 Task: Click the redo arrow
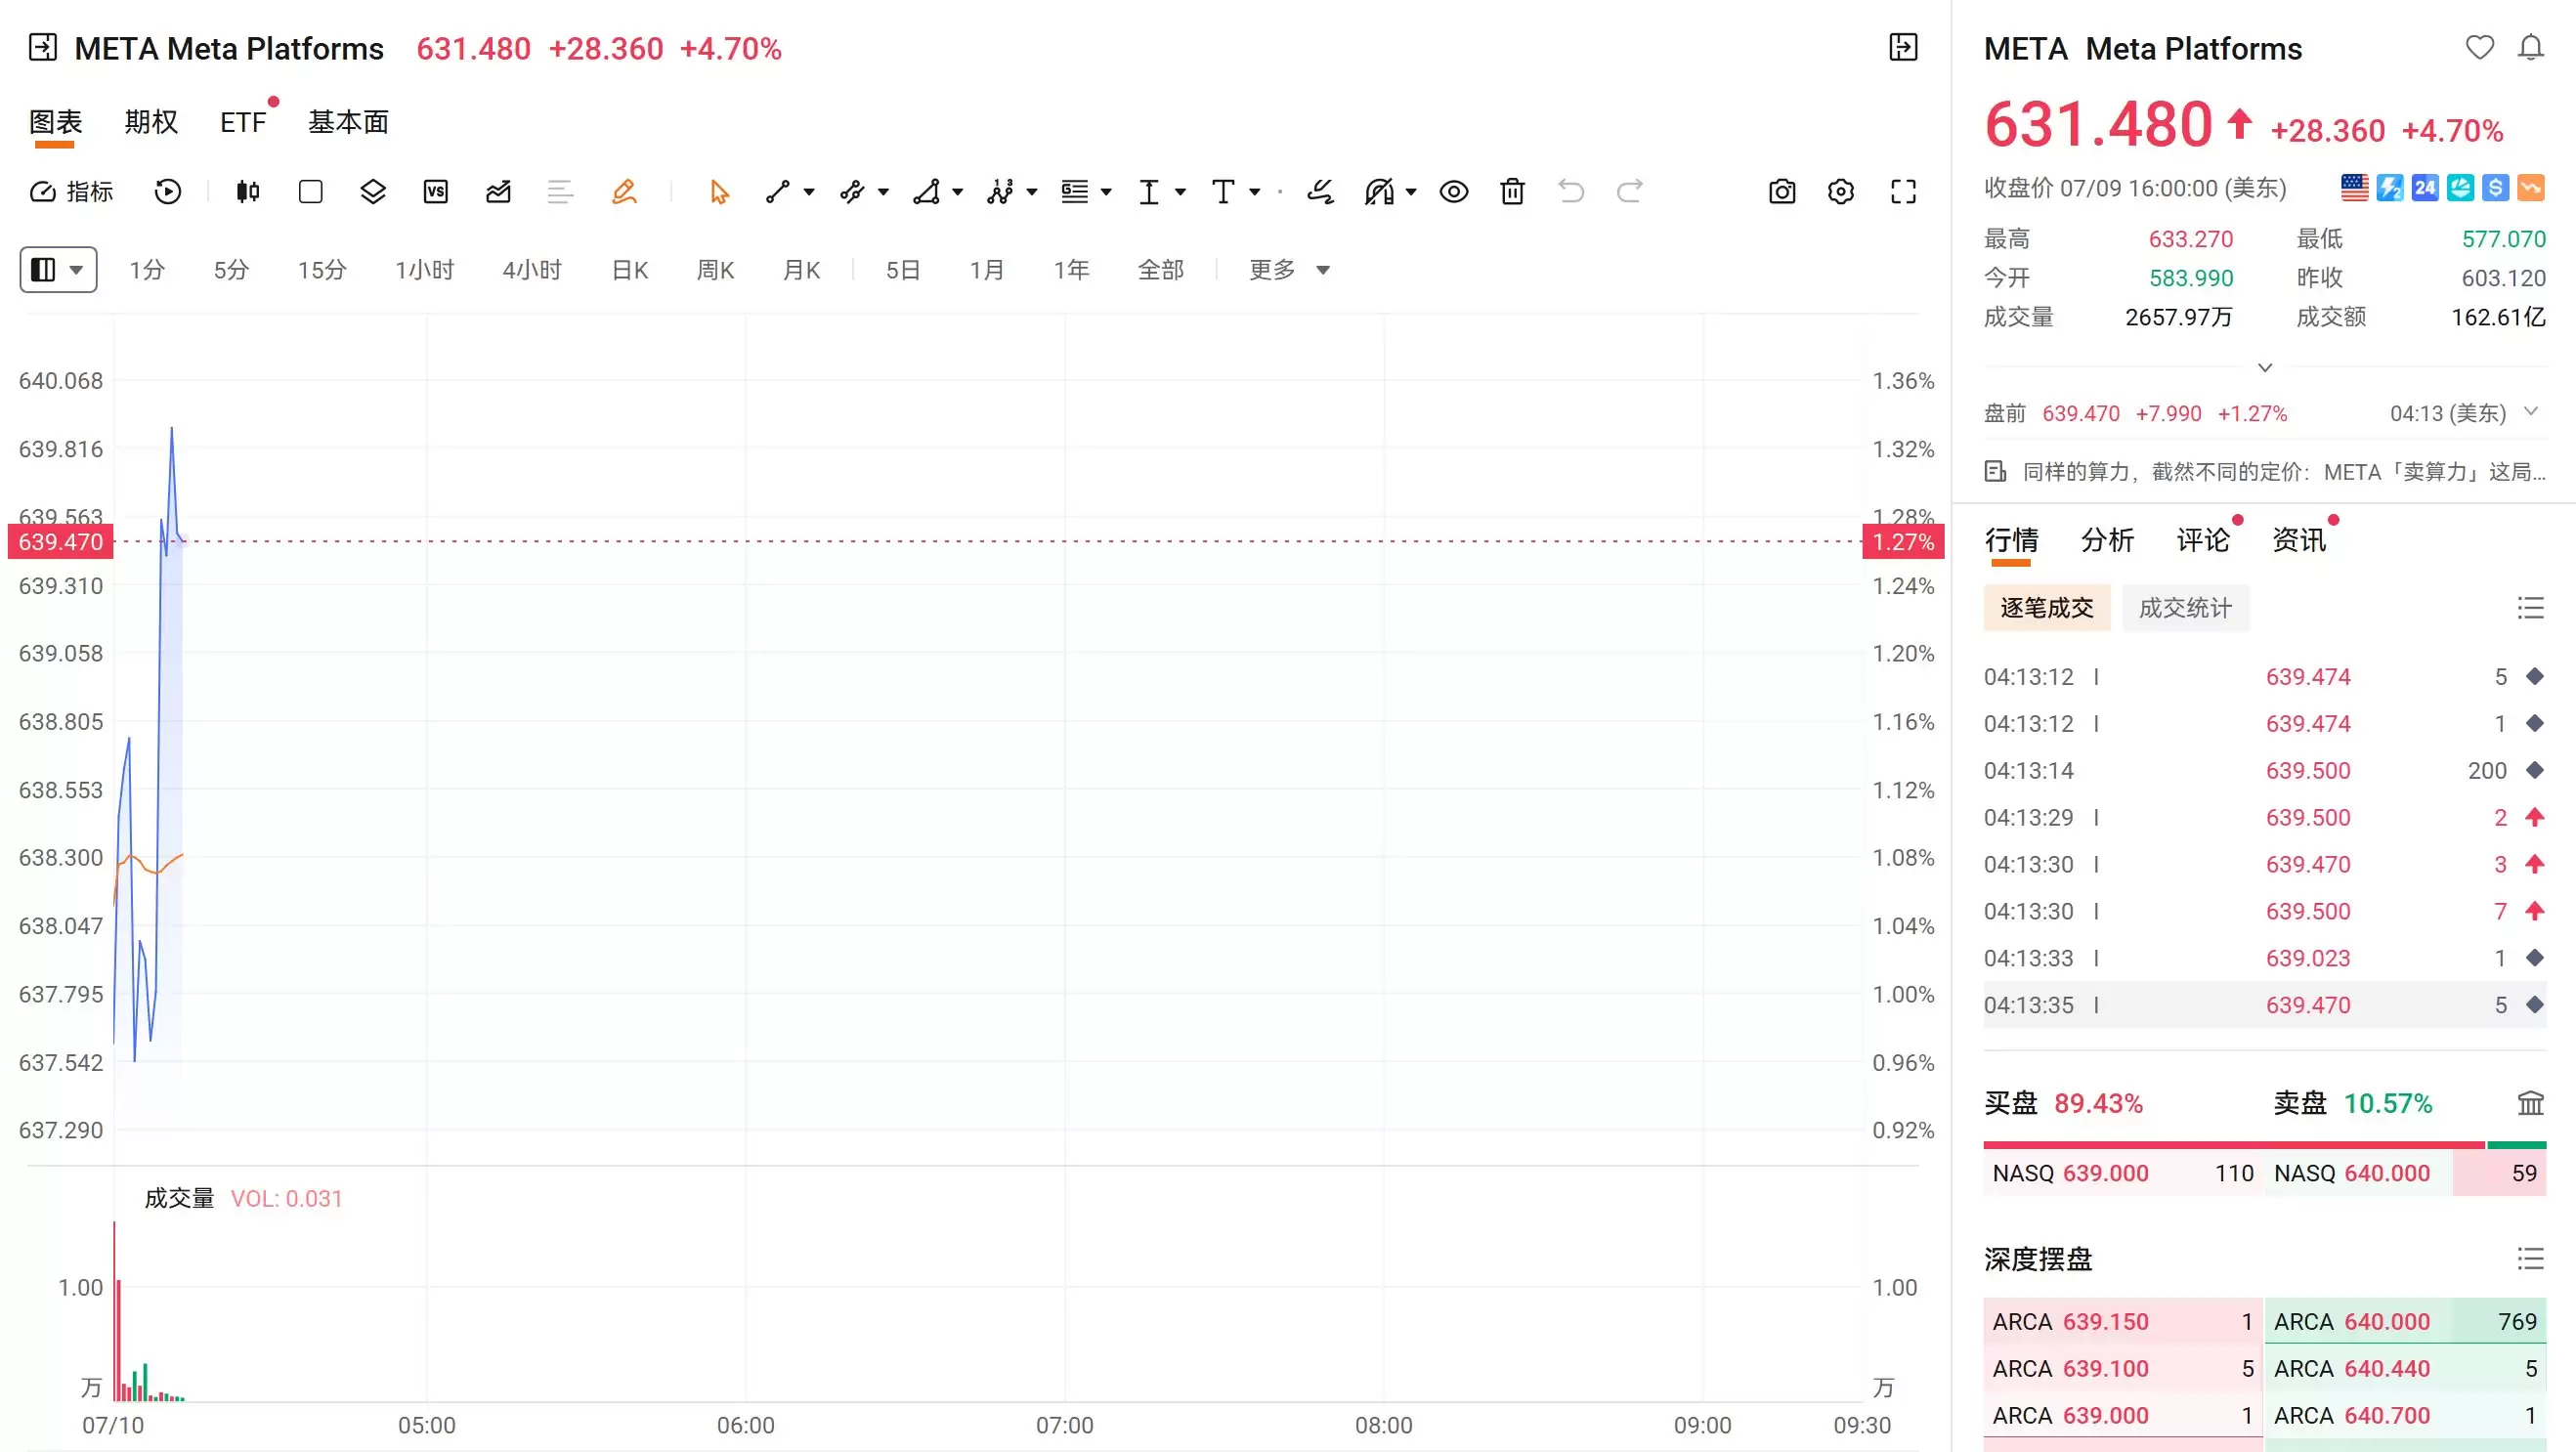point(1630,191)
